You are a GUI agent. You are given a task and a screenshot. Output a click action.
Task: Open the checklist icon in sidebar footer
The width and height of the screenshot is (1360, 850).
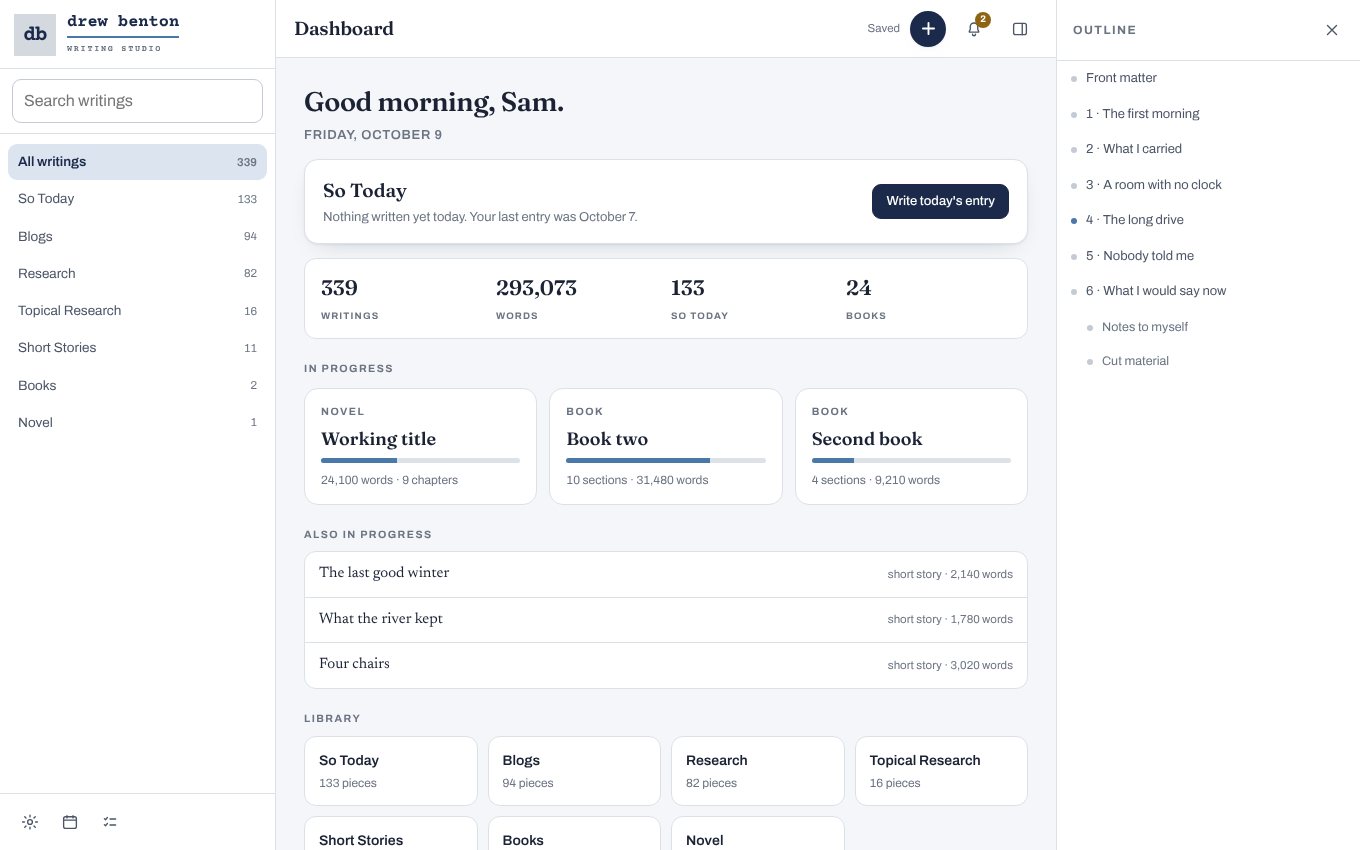[110, 822]
